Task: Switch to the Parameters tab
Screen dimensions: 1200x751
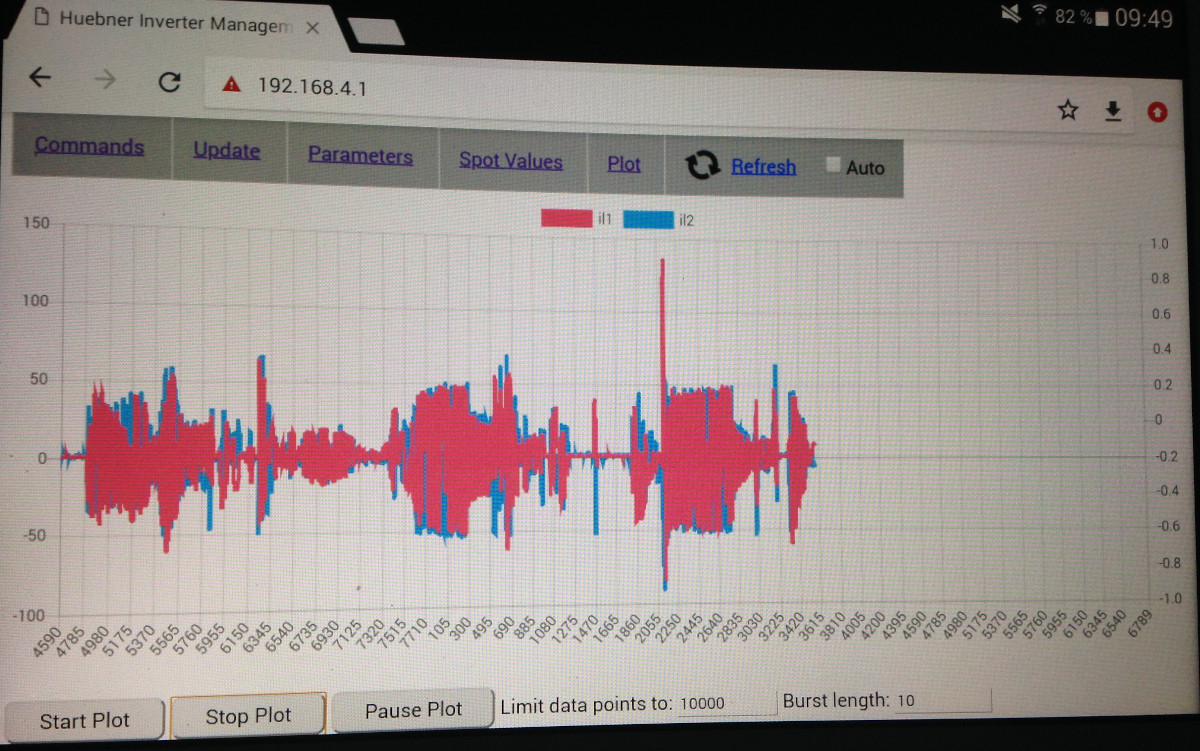Action: [x=360, y=155]
